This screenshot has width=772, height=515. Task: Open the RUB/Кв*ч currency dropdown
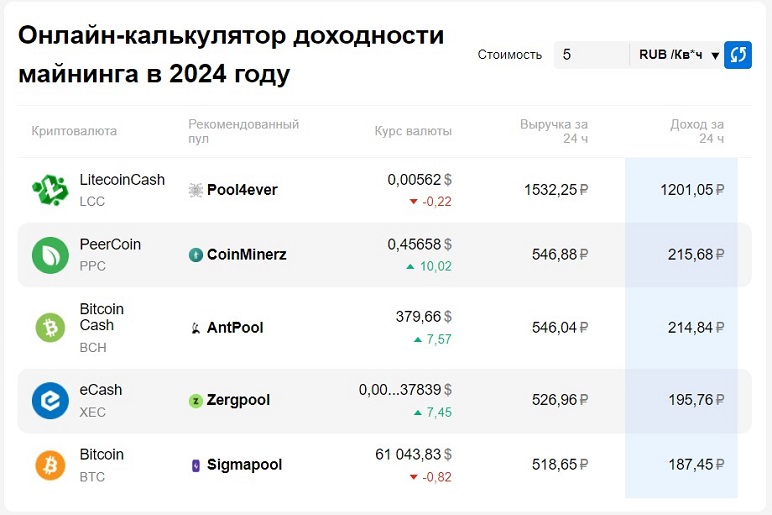click(679, 55)
